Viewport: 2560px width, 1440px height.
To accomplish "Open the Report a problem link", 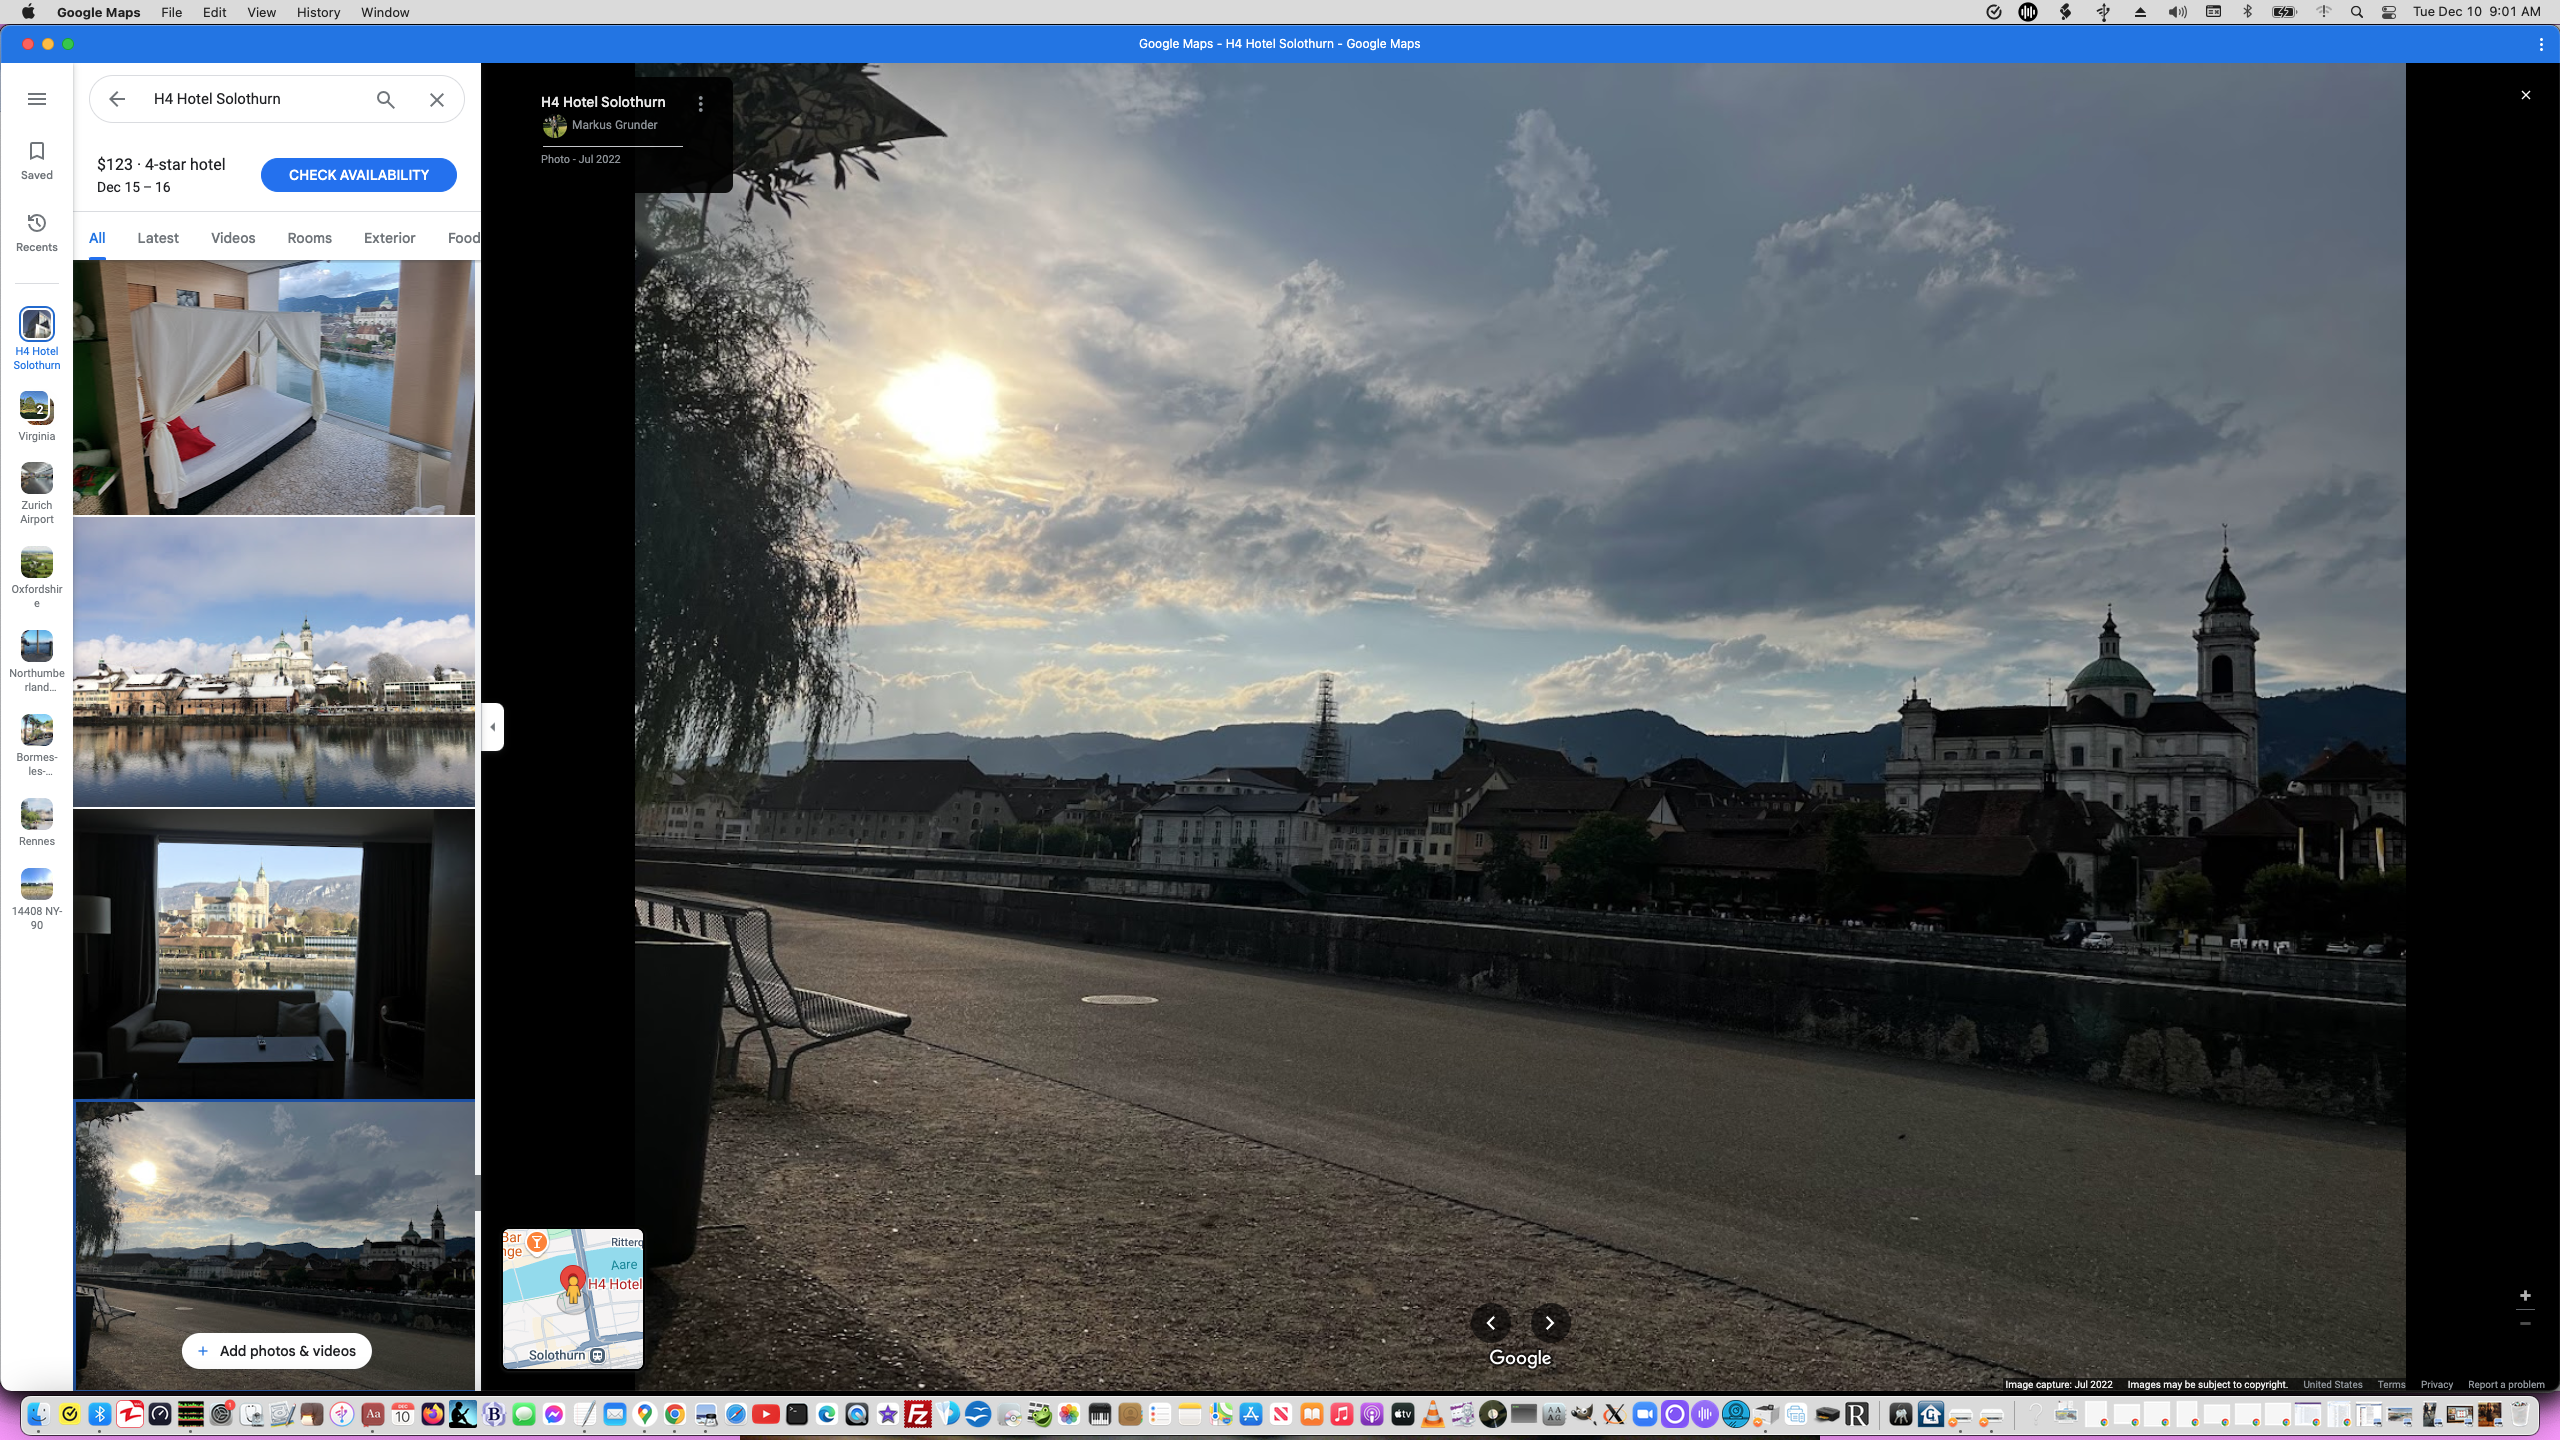I will [2505, 1385].
